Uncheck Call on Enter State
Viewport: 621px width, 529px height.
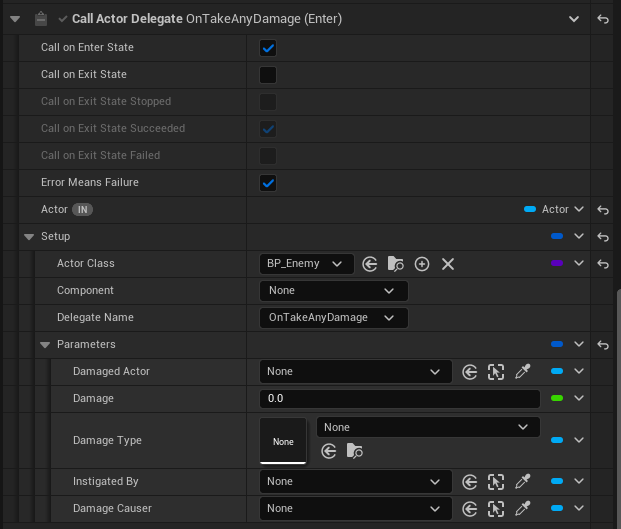tap(268, 48)
